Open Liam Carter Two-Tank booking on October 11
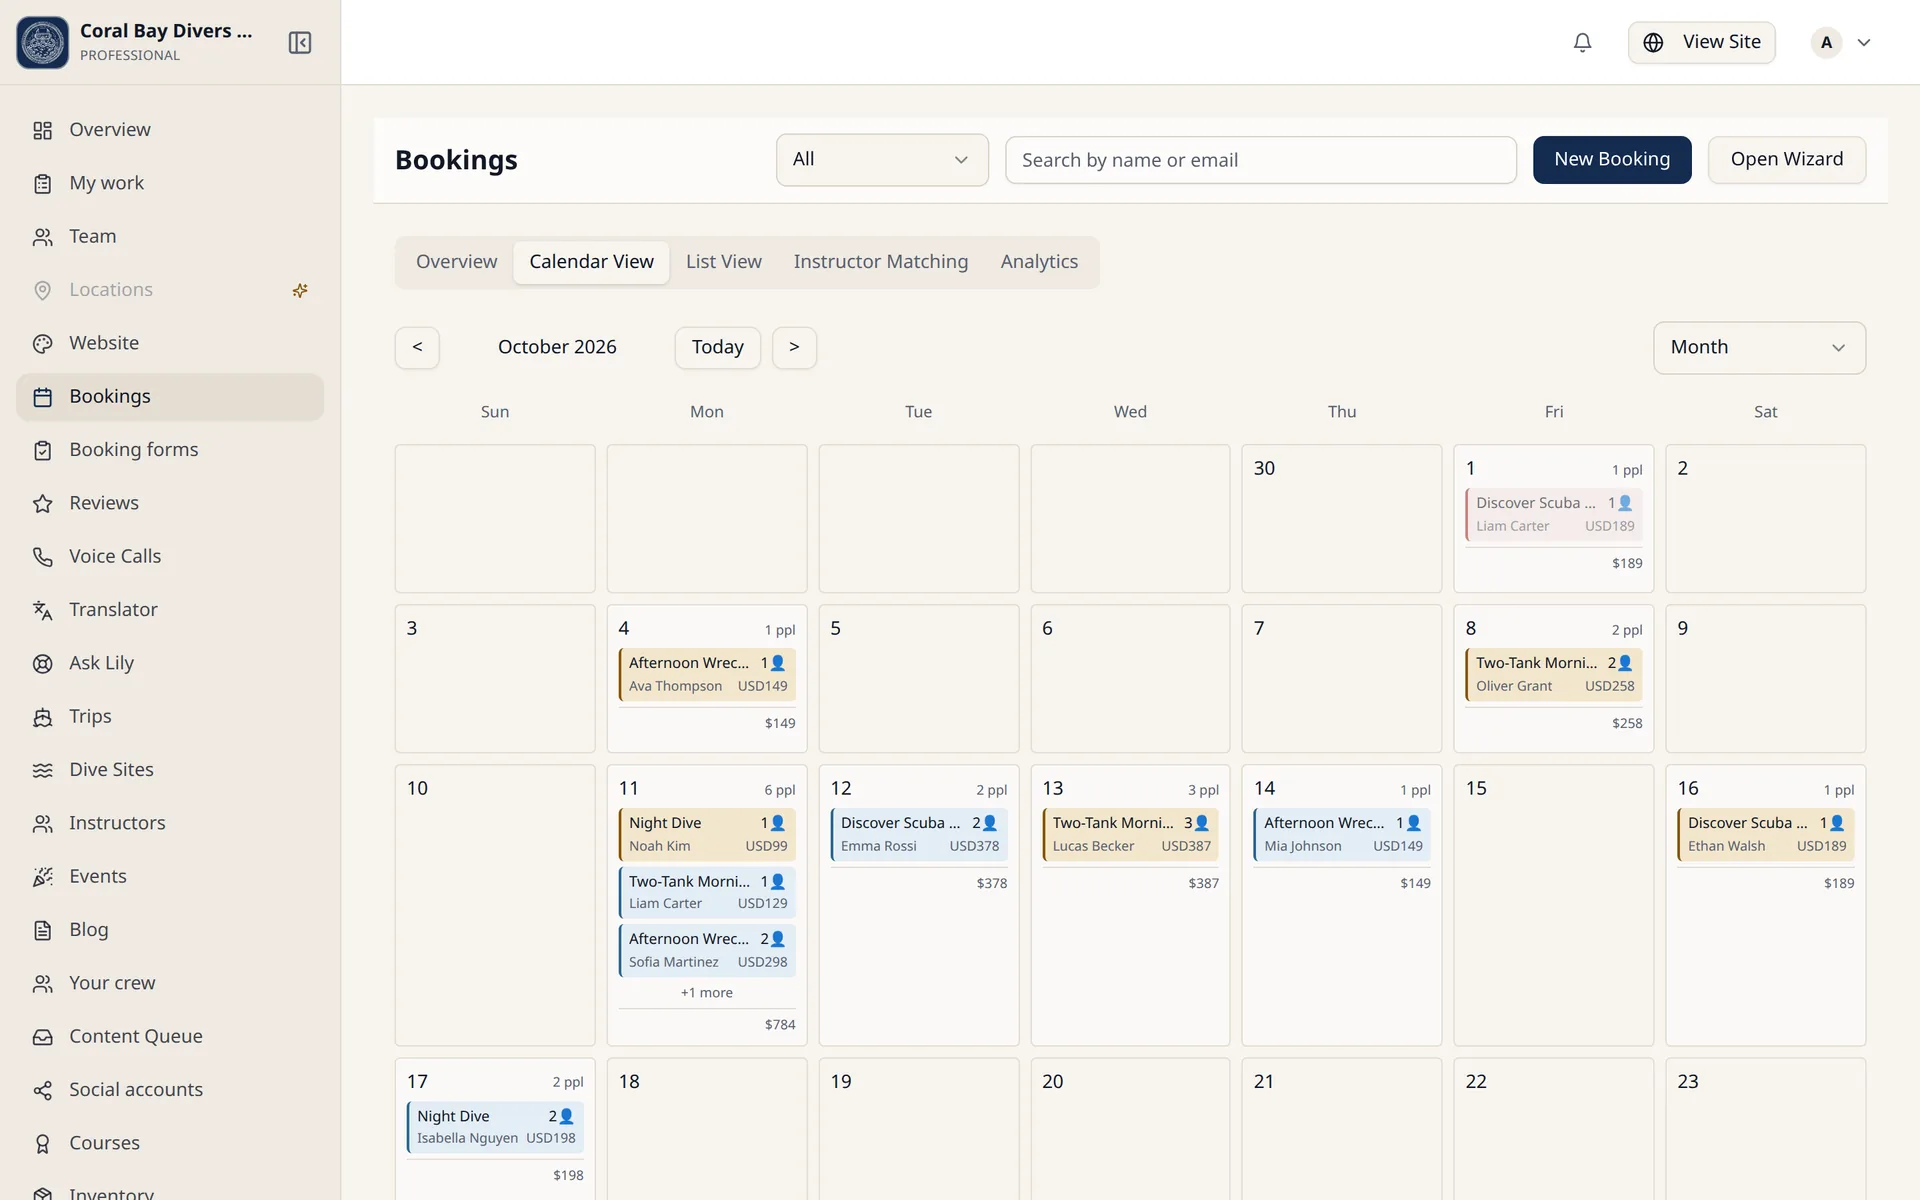1920x1200 pixels. coord(706,892)
